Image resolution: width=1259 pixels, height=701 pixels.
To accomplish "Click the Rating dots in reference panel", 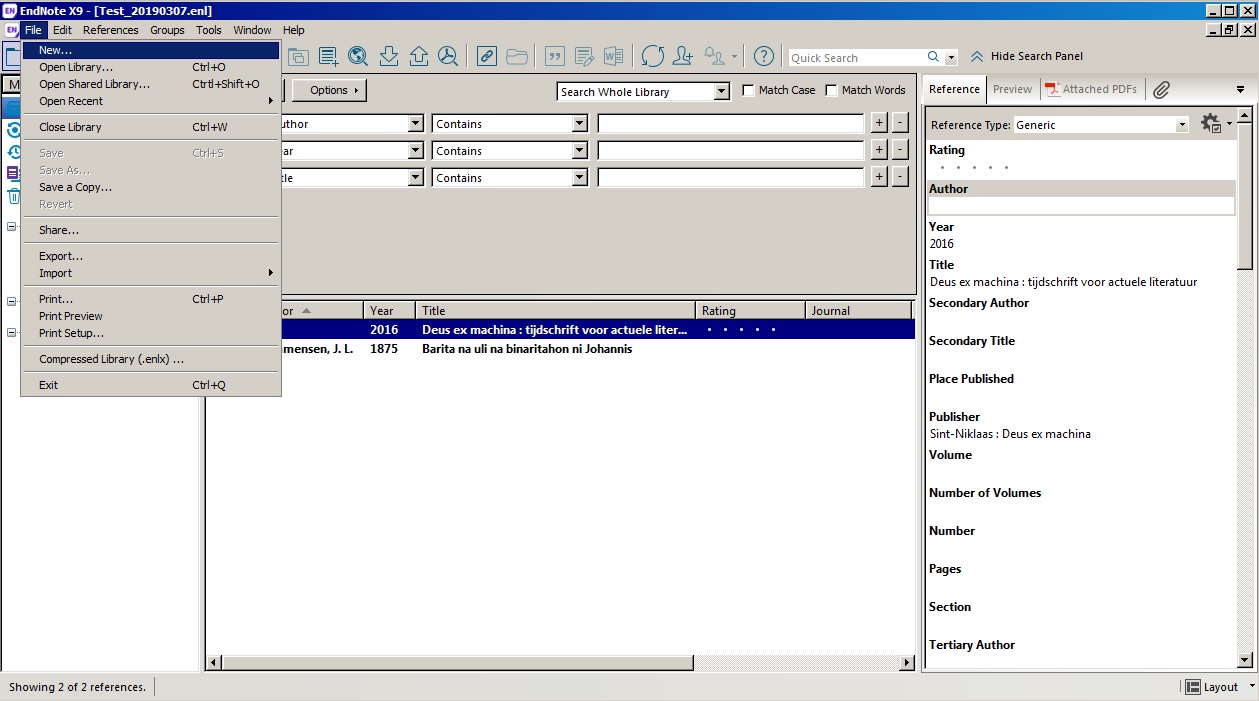I will [x=974, y=168].
